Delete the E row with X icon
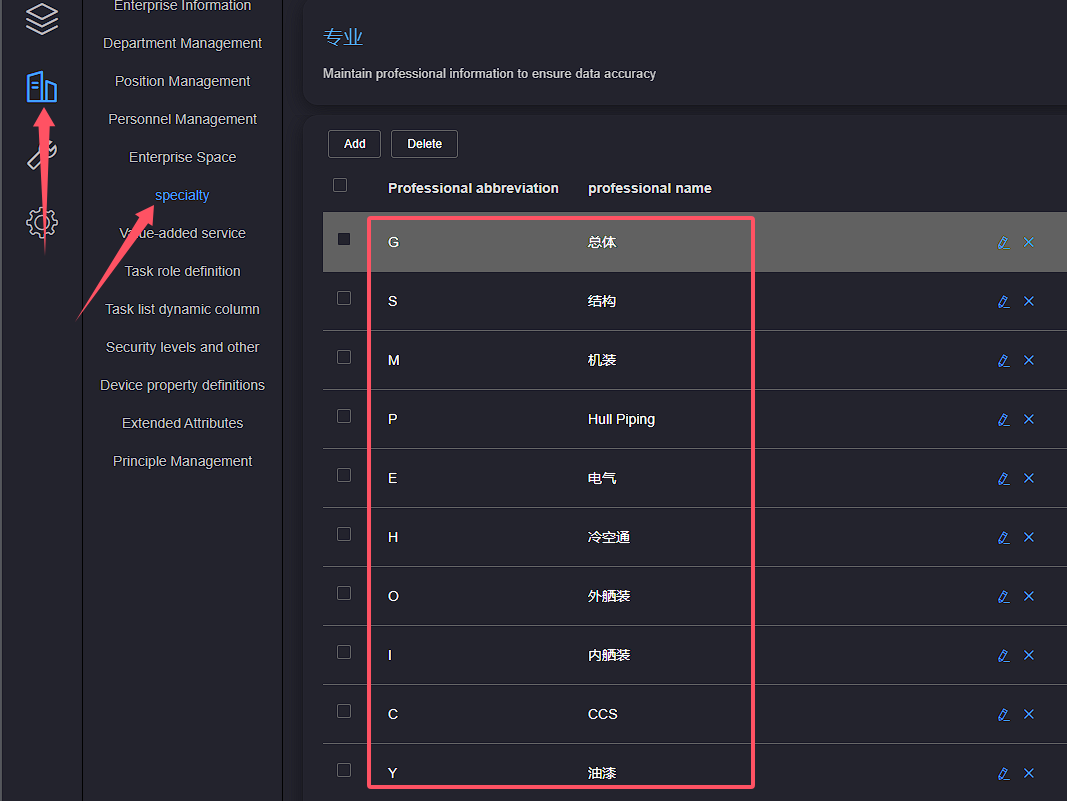The image size is (1067, 801). [x=1029, y=478]
